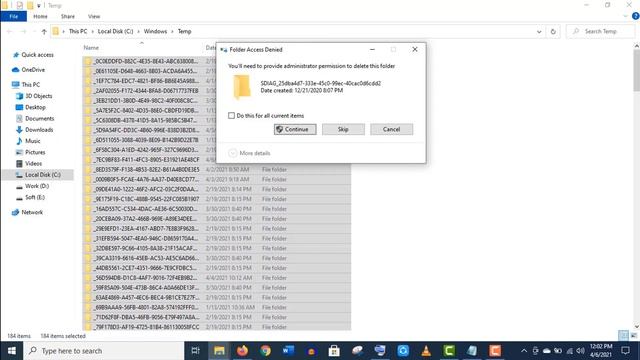Expand More details in the dialog

pos(249,153)
